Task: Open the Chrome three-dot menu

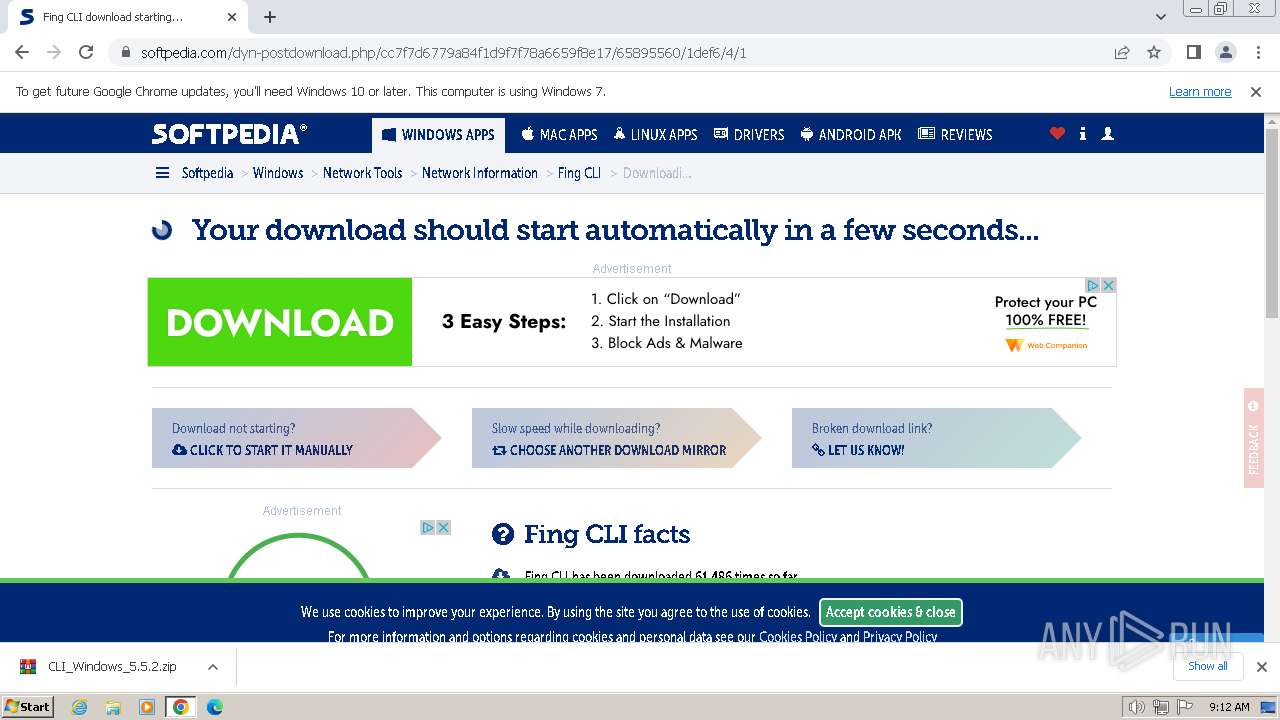Action: [1257, 52]
